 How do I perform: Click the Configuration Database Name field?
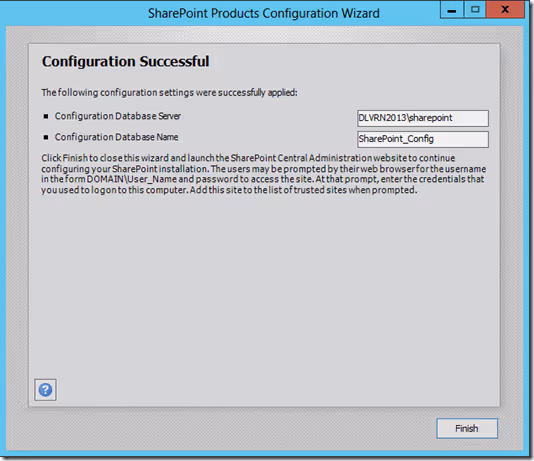[423, 139]
